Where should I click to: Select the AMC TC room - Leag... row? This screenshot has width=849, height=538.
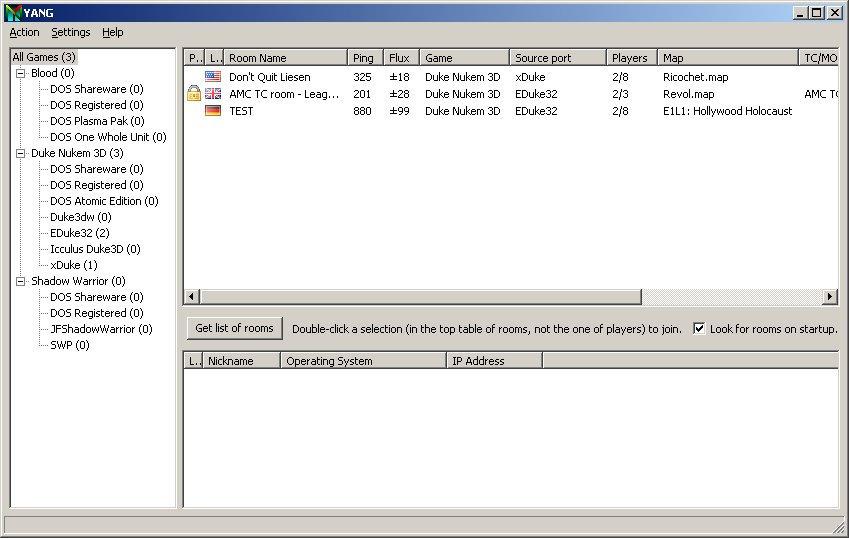click(x=511, y=94)
